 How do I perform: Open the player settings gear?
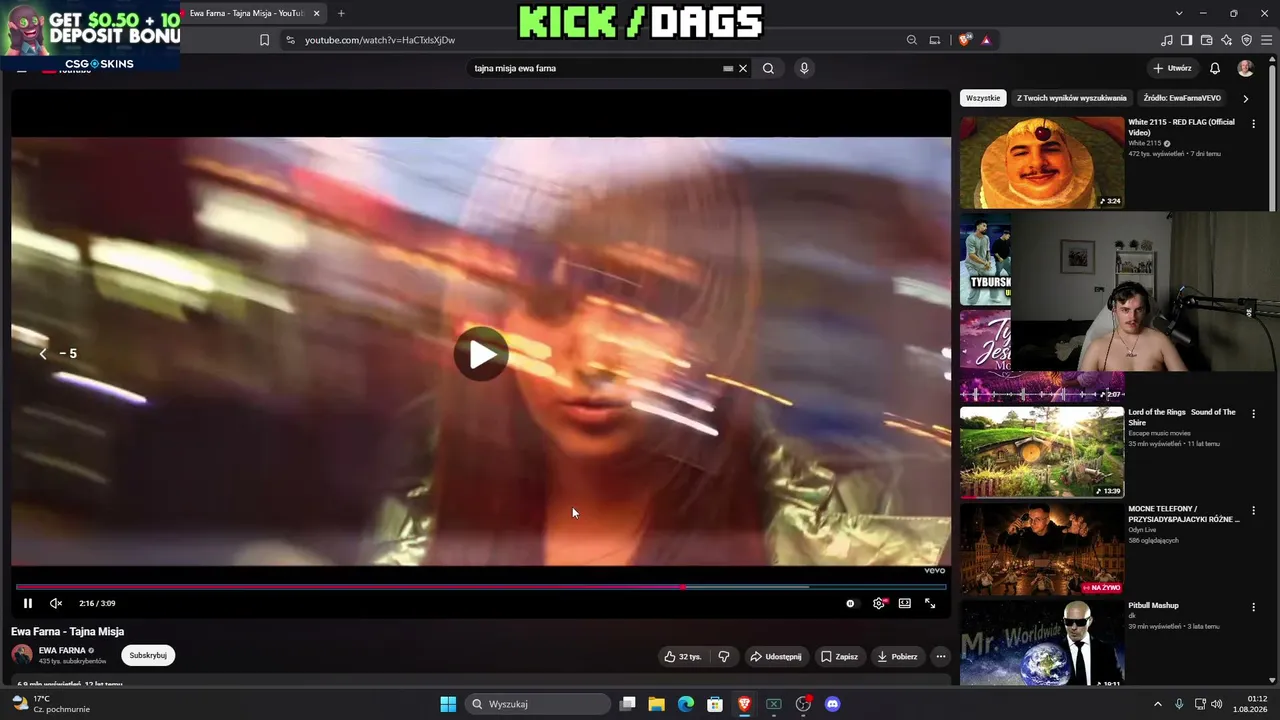coord(879,603)
